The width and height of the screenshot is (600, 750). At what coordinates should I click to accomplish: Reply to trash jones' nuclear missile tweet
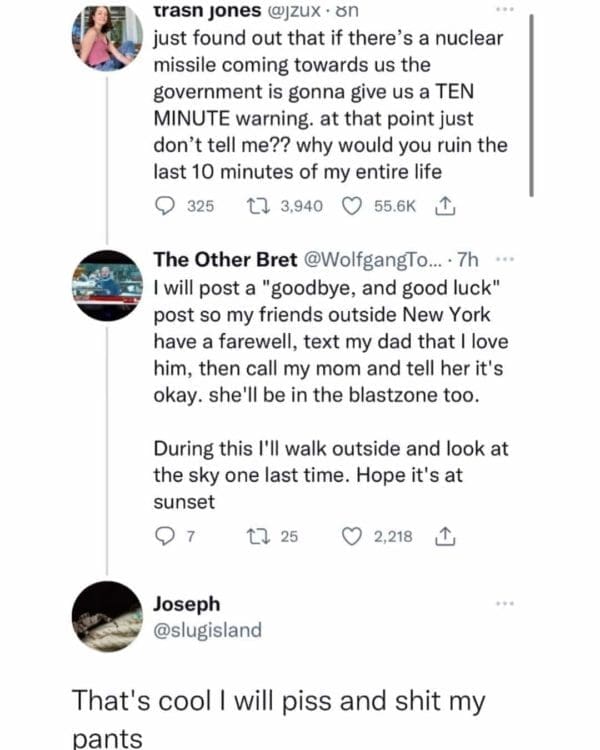[169, 206]
